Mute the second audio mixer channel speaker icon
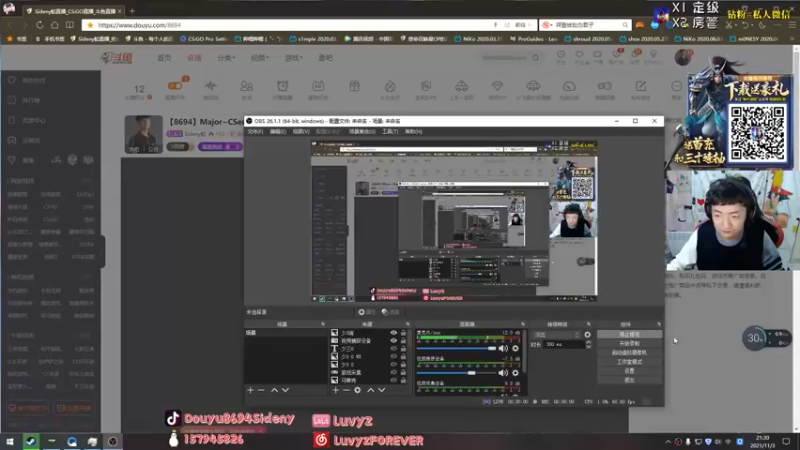 pyautogui.click(x=503, y=373)
